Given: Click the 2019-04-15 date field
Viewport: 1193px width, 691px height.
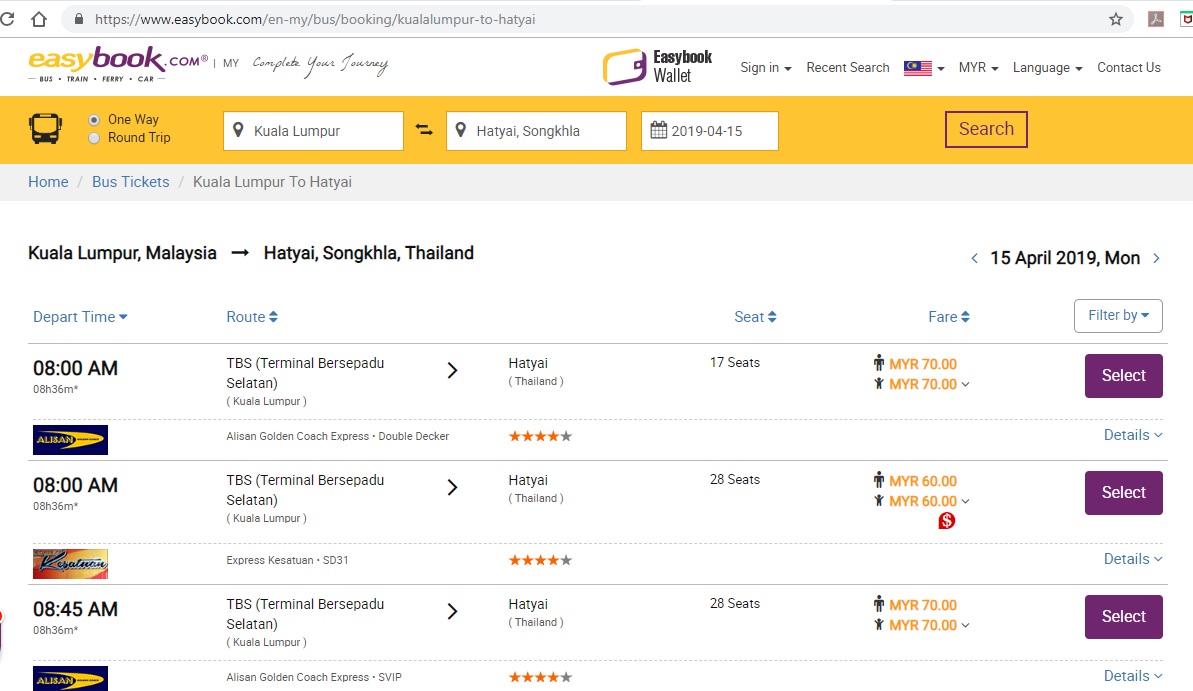Looking at the screenshot, I should point(710,131).
